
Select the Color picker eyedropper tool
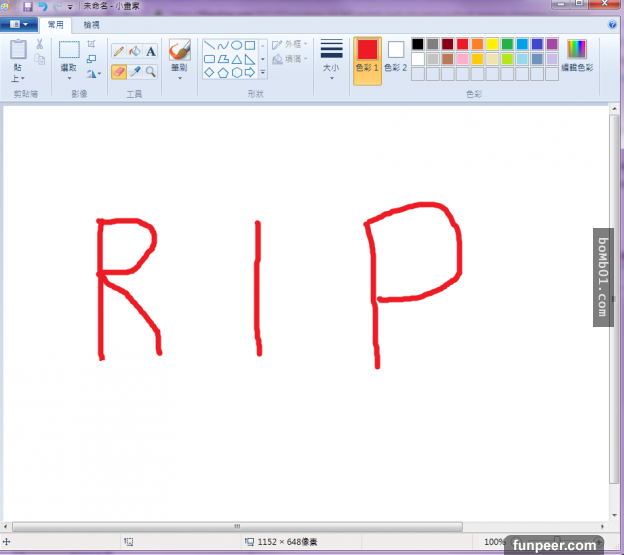[x=134, y=72]
